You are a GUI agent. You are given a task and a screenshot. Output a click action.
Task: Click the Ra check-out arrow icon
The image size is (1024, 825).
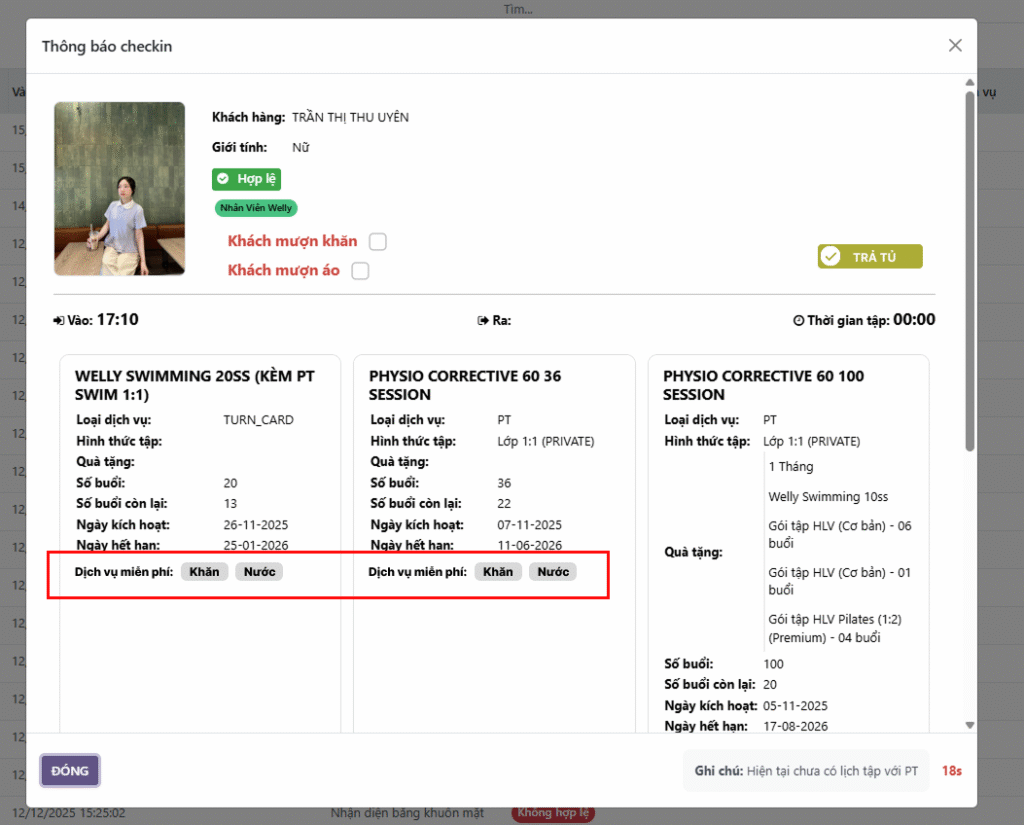tap(483, 321)
